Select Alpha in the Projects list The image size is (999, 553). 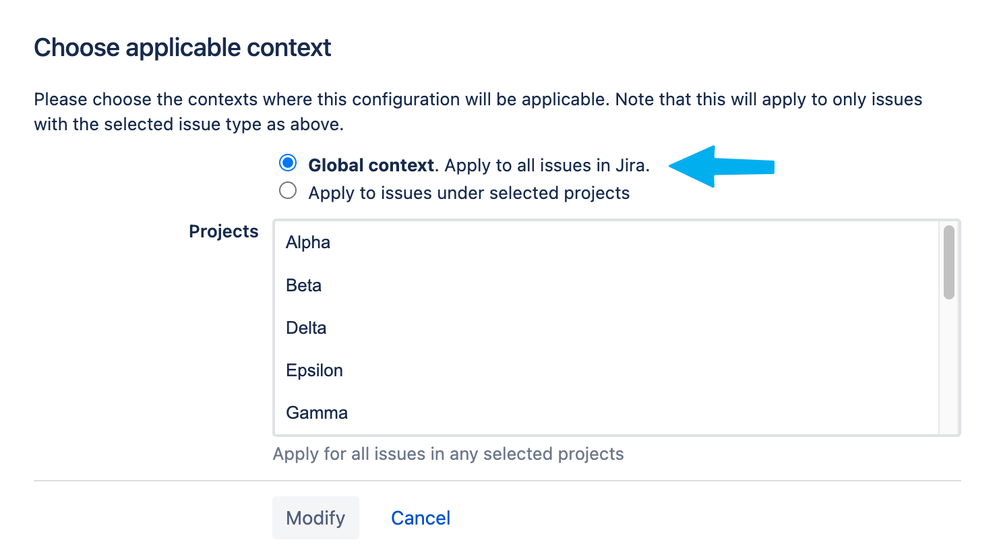607,243
